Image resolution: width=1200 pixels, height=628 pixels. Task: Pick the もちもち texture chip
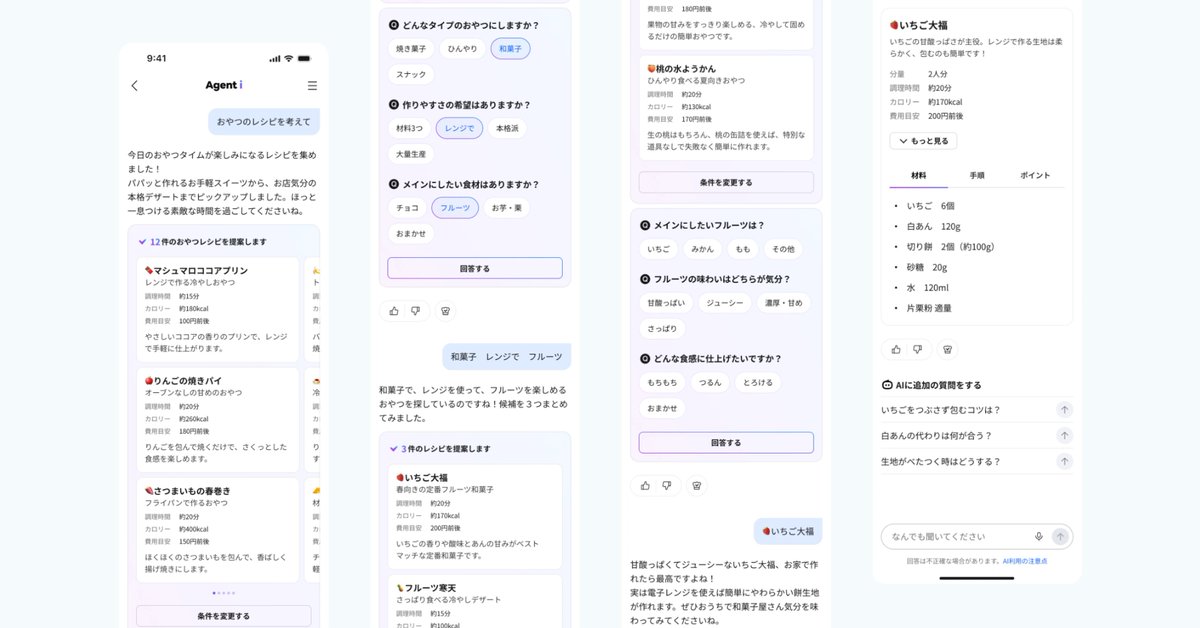point(662,383)
